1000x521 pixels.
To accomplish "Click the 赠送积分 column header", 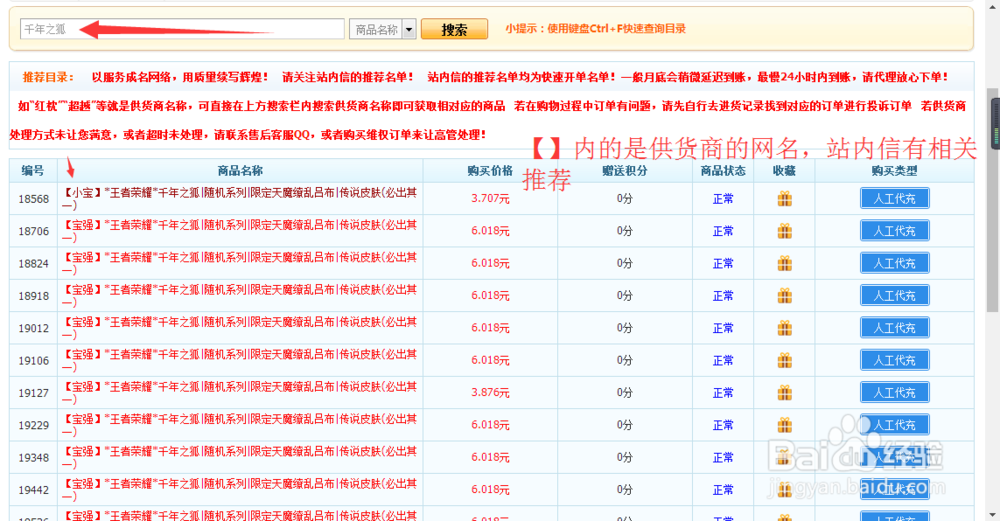I will point(624,170).
